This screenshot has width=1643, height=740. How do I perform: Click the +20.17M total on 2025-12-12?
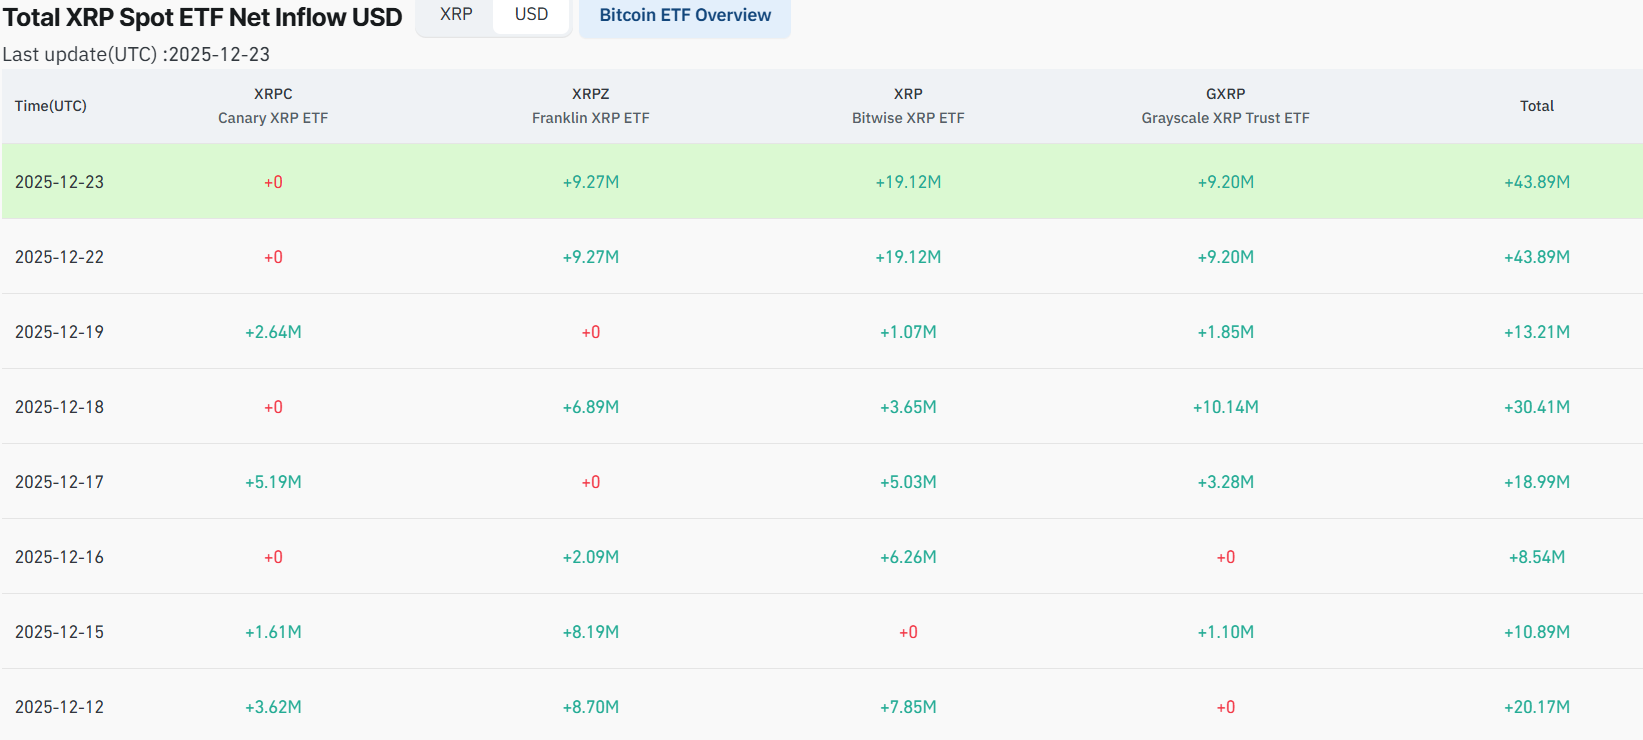[1537, 707]
